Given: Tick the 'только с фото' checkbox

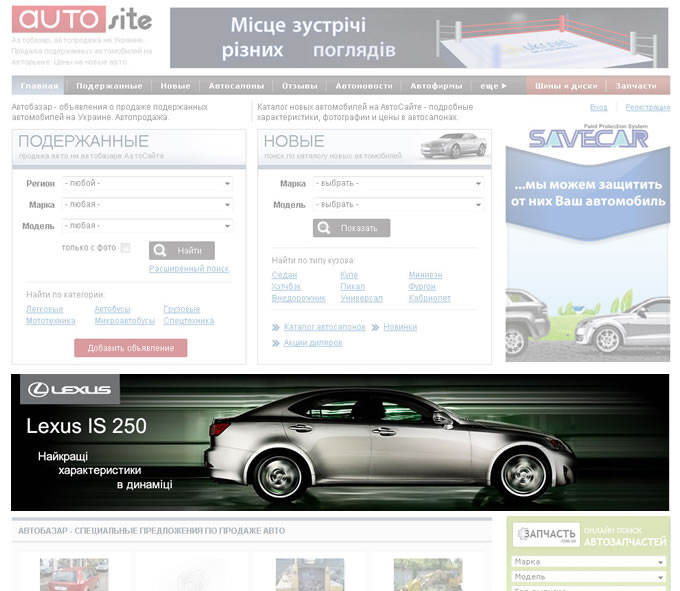Looking at the screenshot, I should pos(125,248).
